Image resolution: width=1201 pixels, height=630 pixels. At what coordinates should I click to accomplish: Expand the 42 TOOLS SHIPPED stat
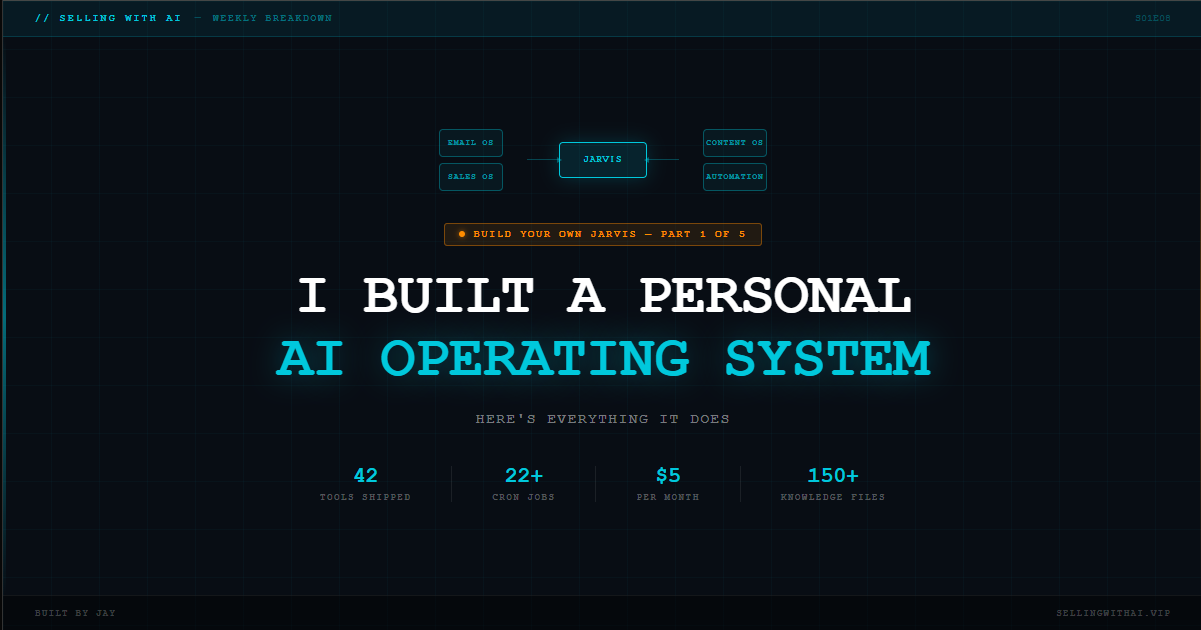tap(365, 483)
